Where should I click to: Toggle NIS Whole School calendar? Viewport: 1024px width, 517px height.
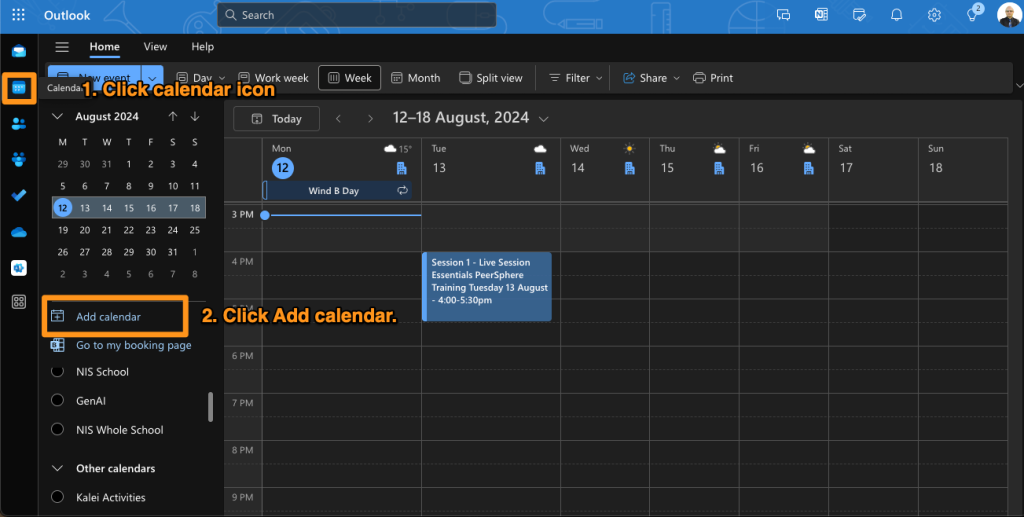click(57, 430)
